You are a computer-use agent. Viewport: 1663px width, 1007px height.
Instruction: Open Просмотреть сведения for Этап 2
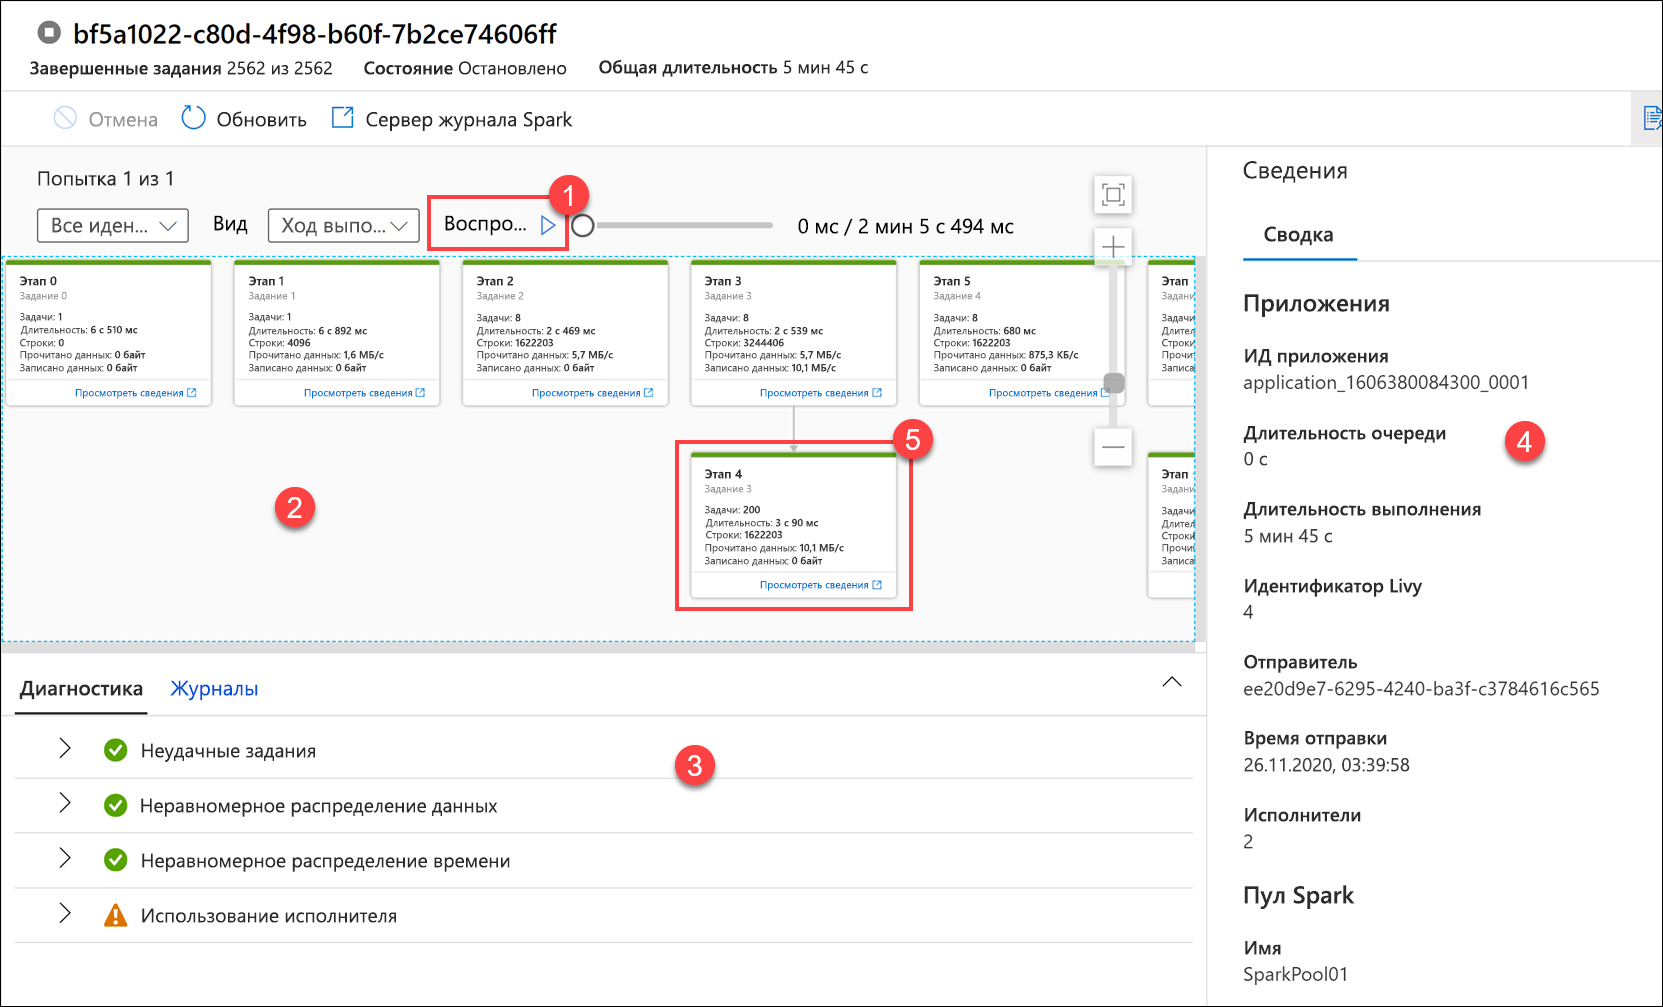pos(592,393)
